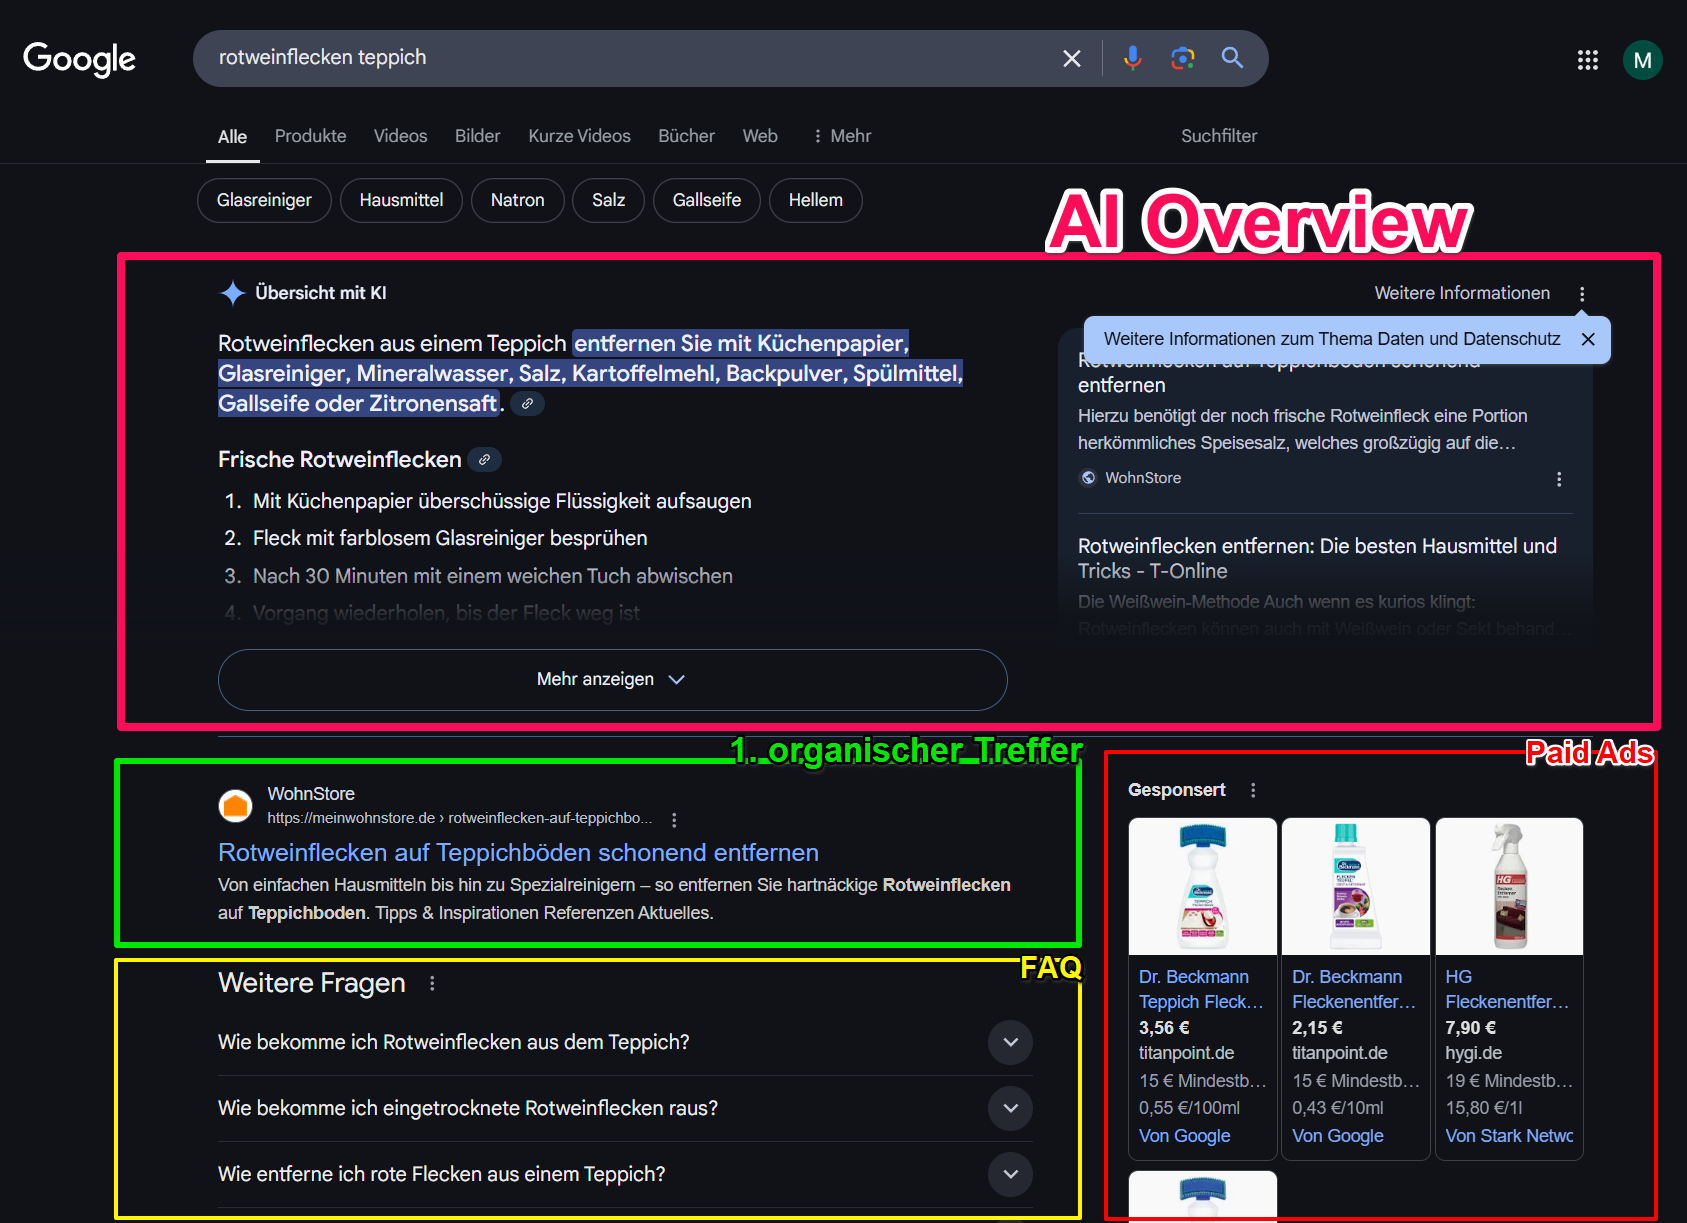Switch to the Bilder tab
The width and height of the screenshot is (1687, 1223).
[x=477, y=136]
